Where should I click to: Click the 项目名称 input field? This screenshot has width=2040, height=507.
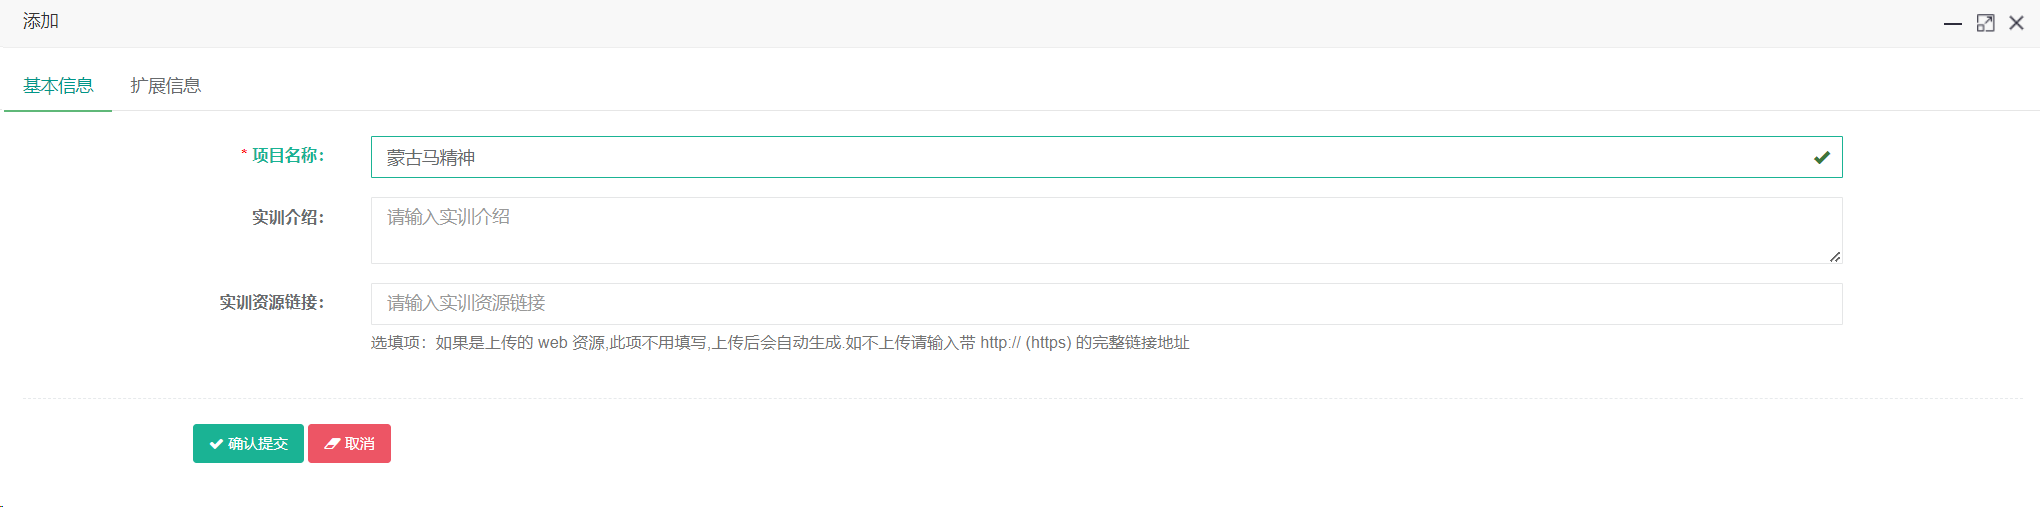coord(1106,157)
